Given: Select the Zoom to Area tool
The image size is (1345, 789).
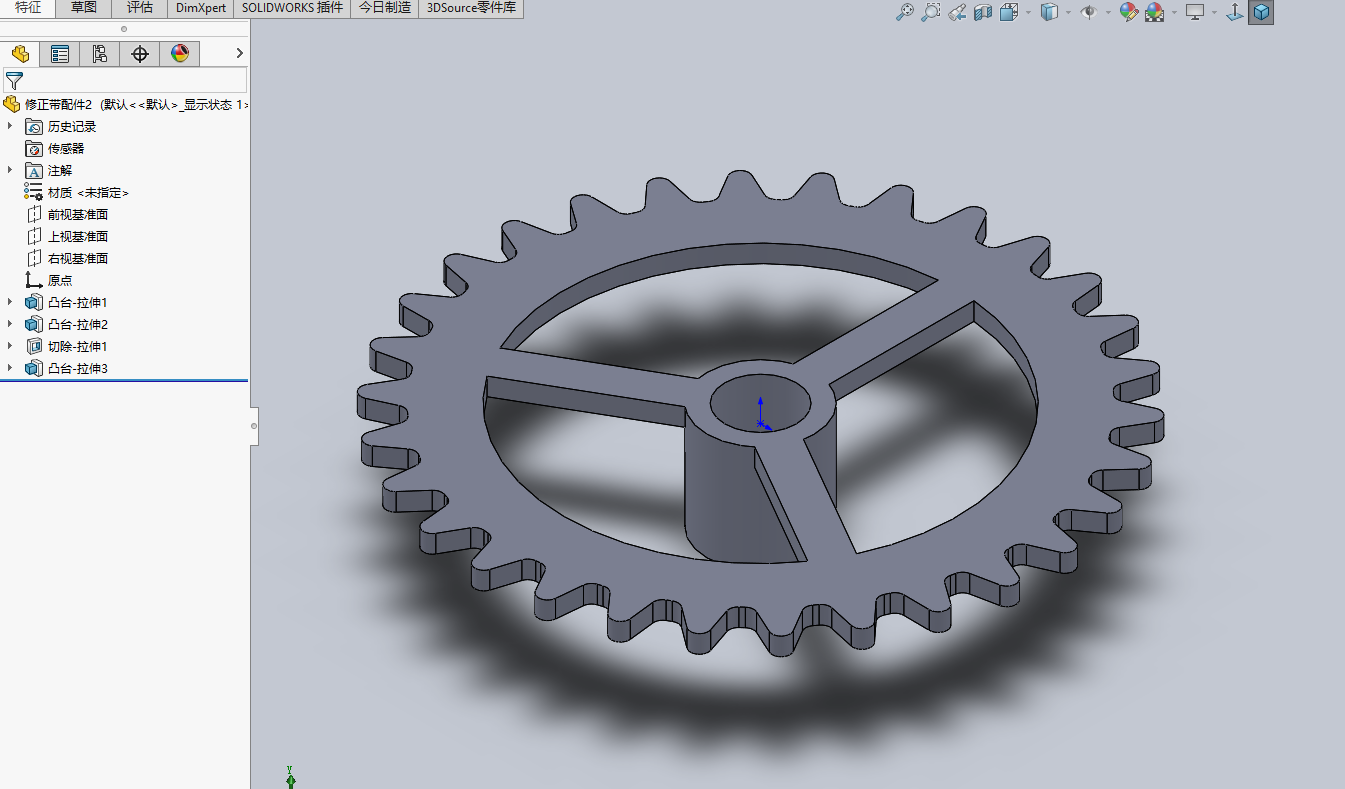Looking at the screenshot, I should click(931, 12).
